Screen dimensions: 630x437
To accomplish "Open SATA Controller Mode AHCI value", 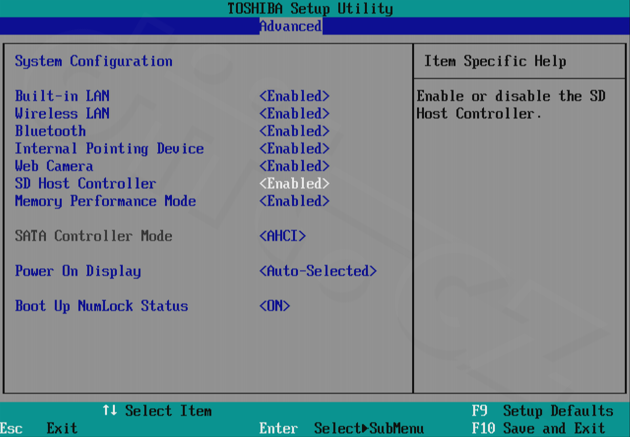I will tap(282, 236).
